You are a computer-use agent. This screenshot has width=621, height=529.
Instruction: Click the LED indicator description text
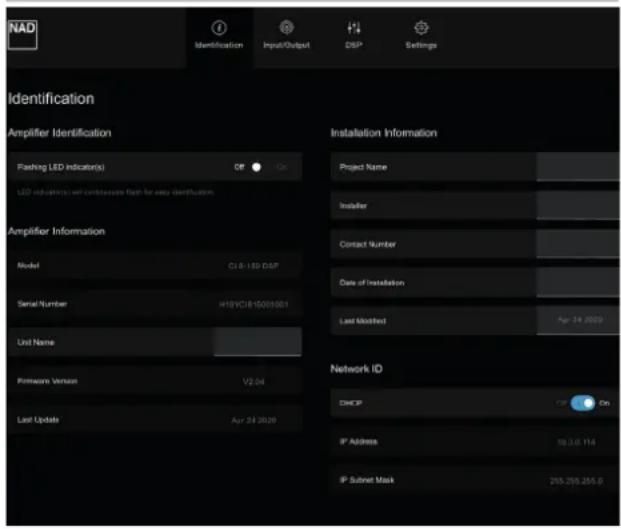pyautogui.click(x=115, y=192)
